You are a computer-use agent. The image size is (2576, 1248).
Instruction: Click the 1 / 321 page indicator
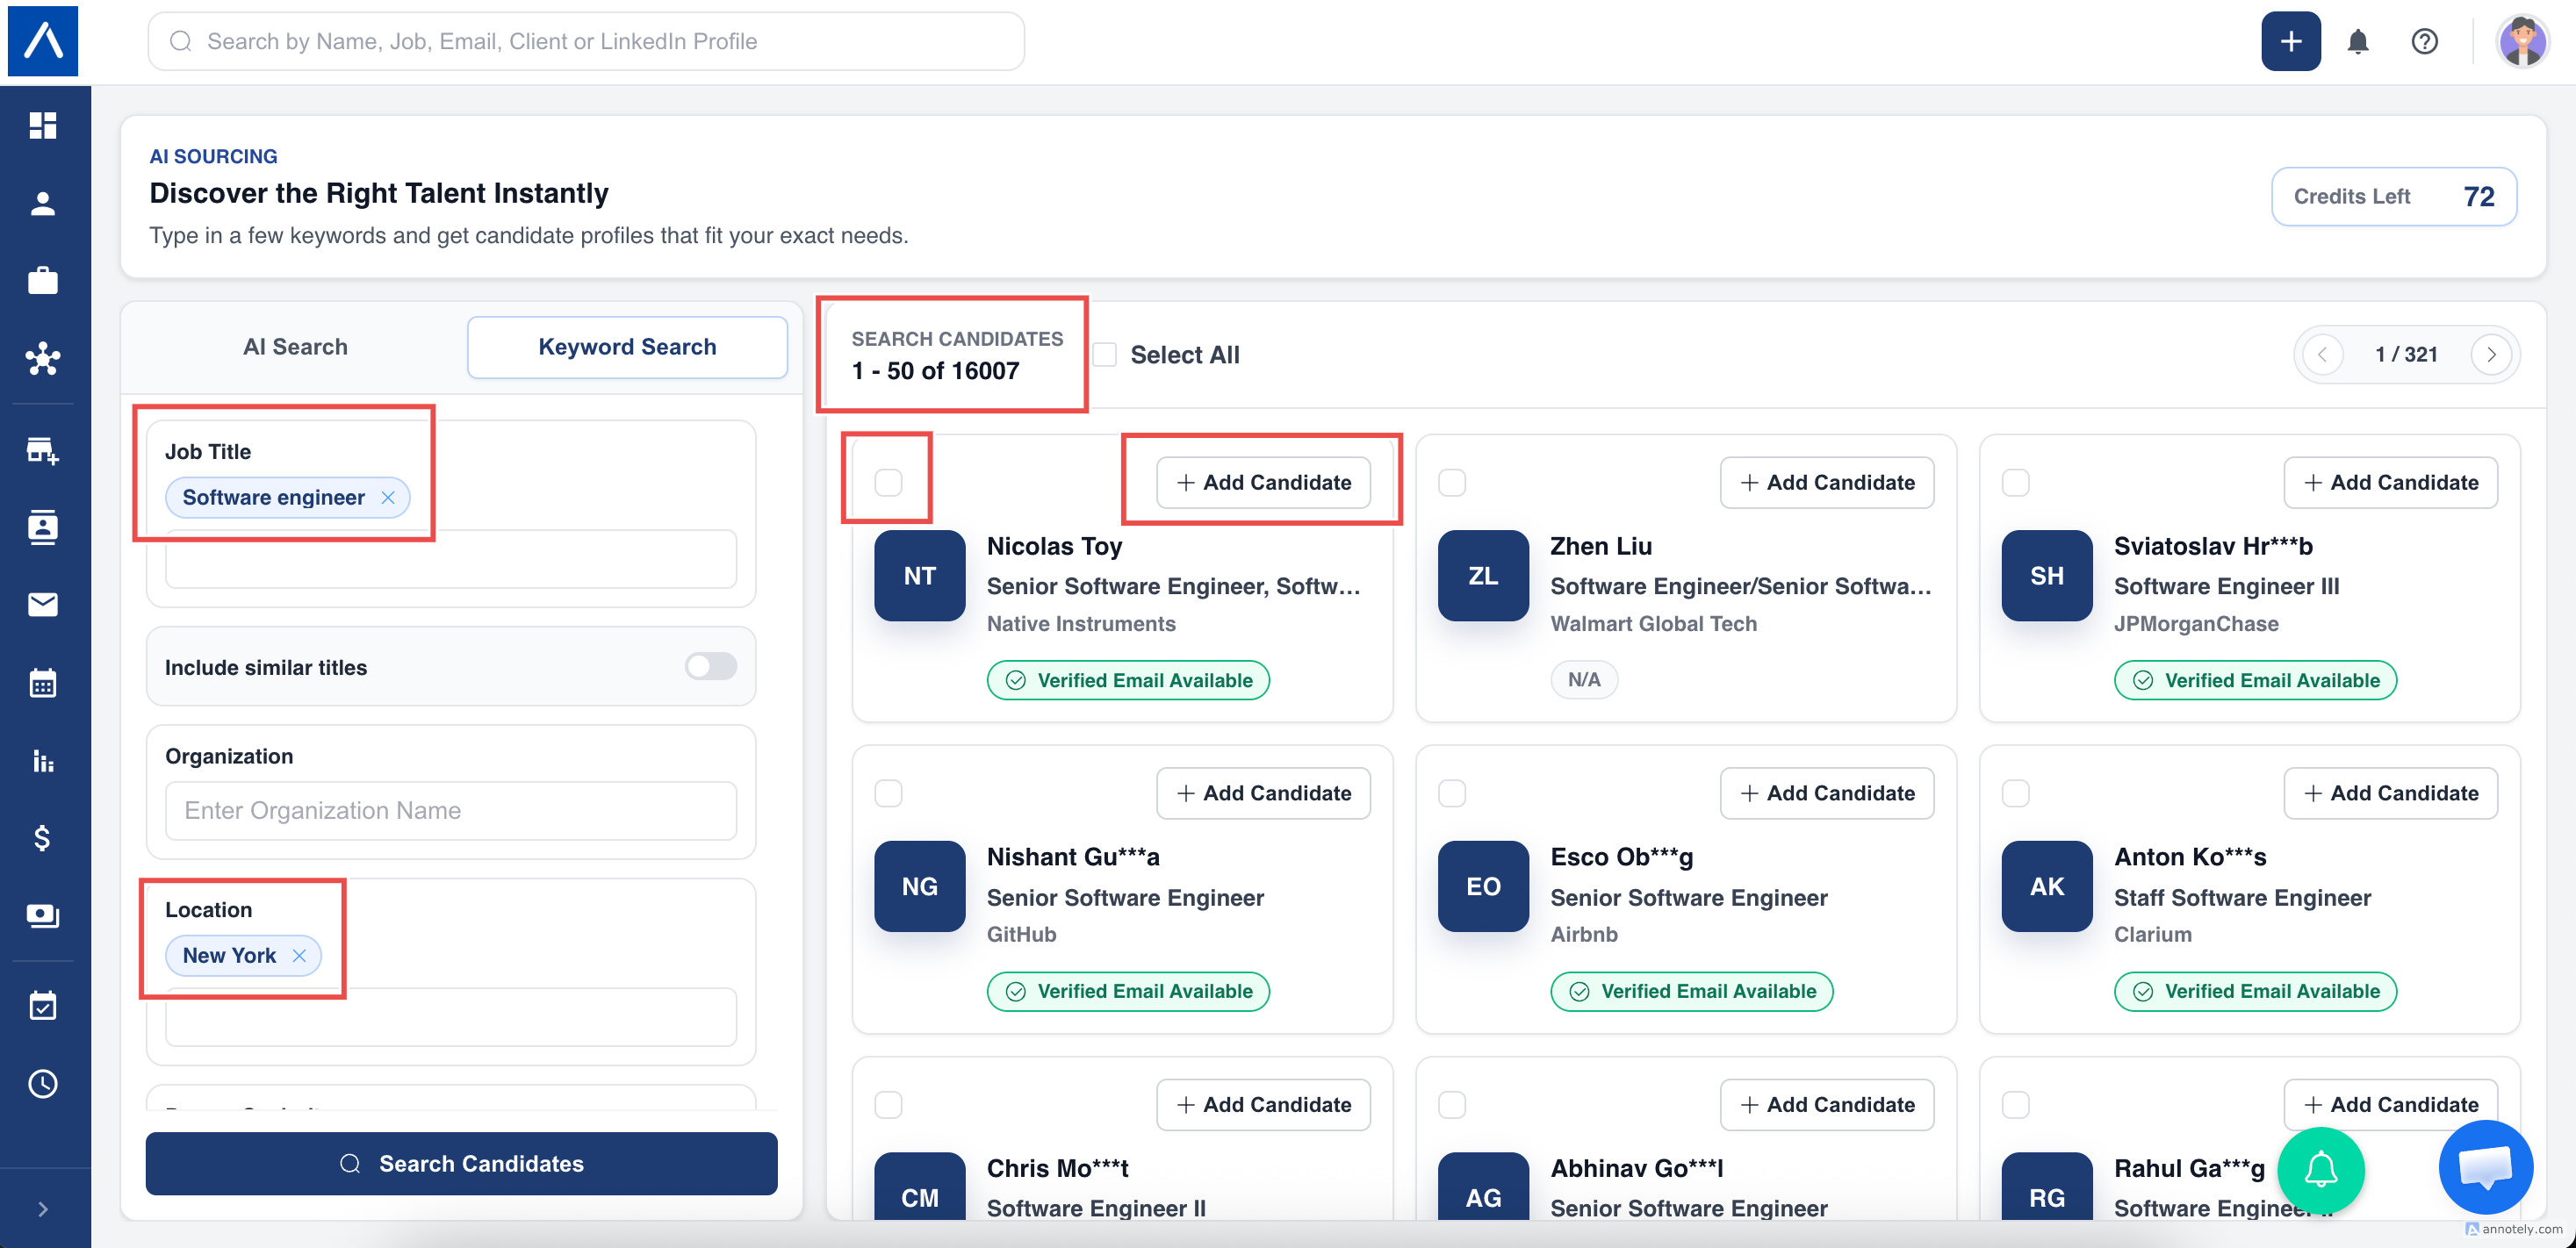(x=2406, y=354)
